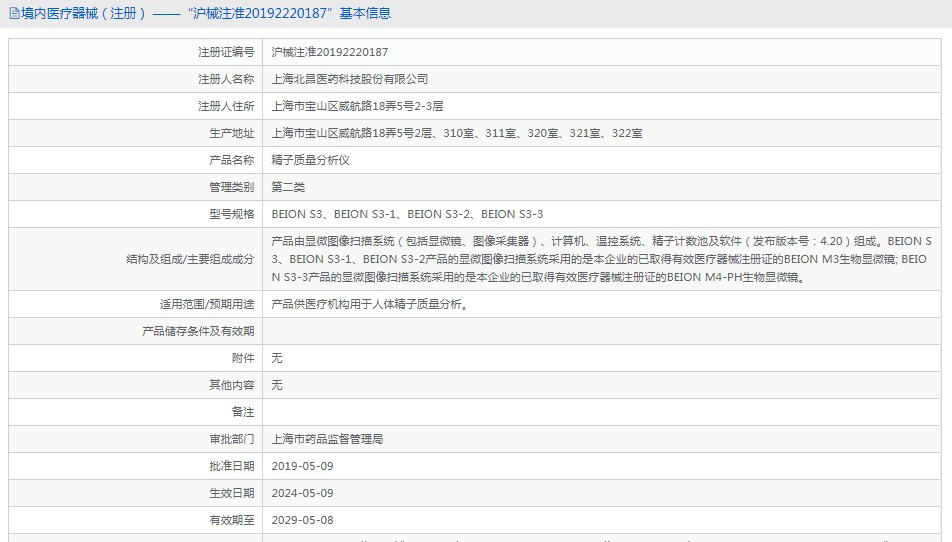Select product name 精子质量分析仪

pyautogui.click(x=310, y=160)
